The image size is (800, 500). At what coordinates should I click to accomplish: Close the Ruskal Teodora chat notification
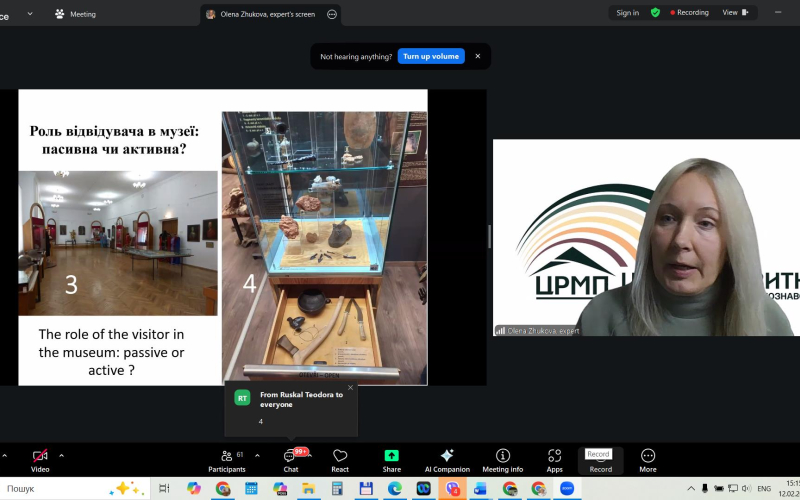point(350,387)
